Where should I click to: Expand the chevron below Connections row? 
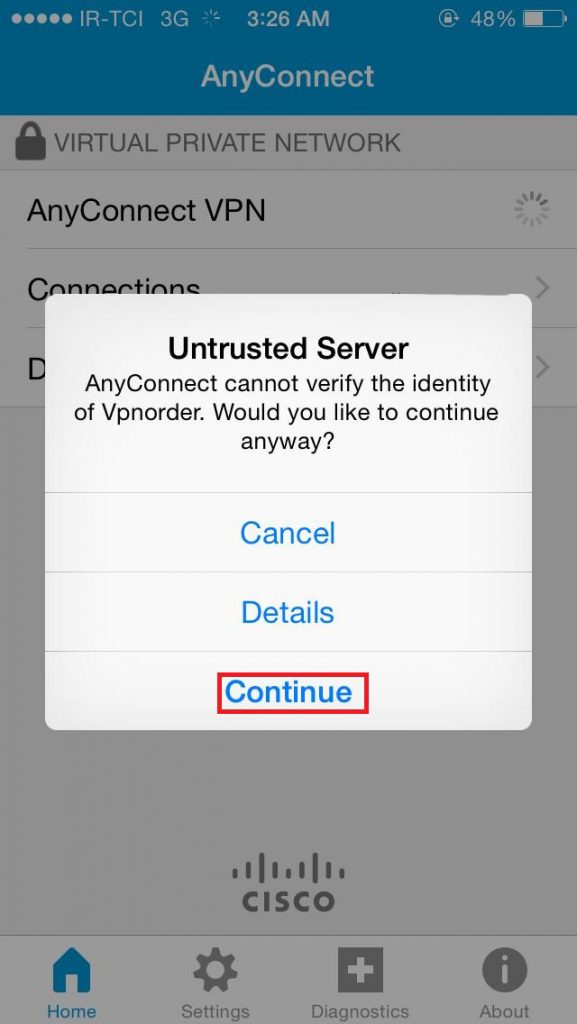click(542, 367)
